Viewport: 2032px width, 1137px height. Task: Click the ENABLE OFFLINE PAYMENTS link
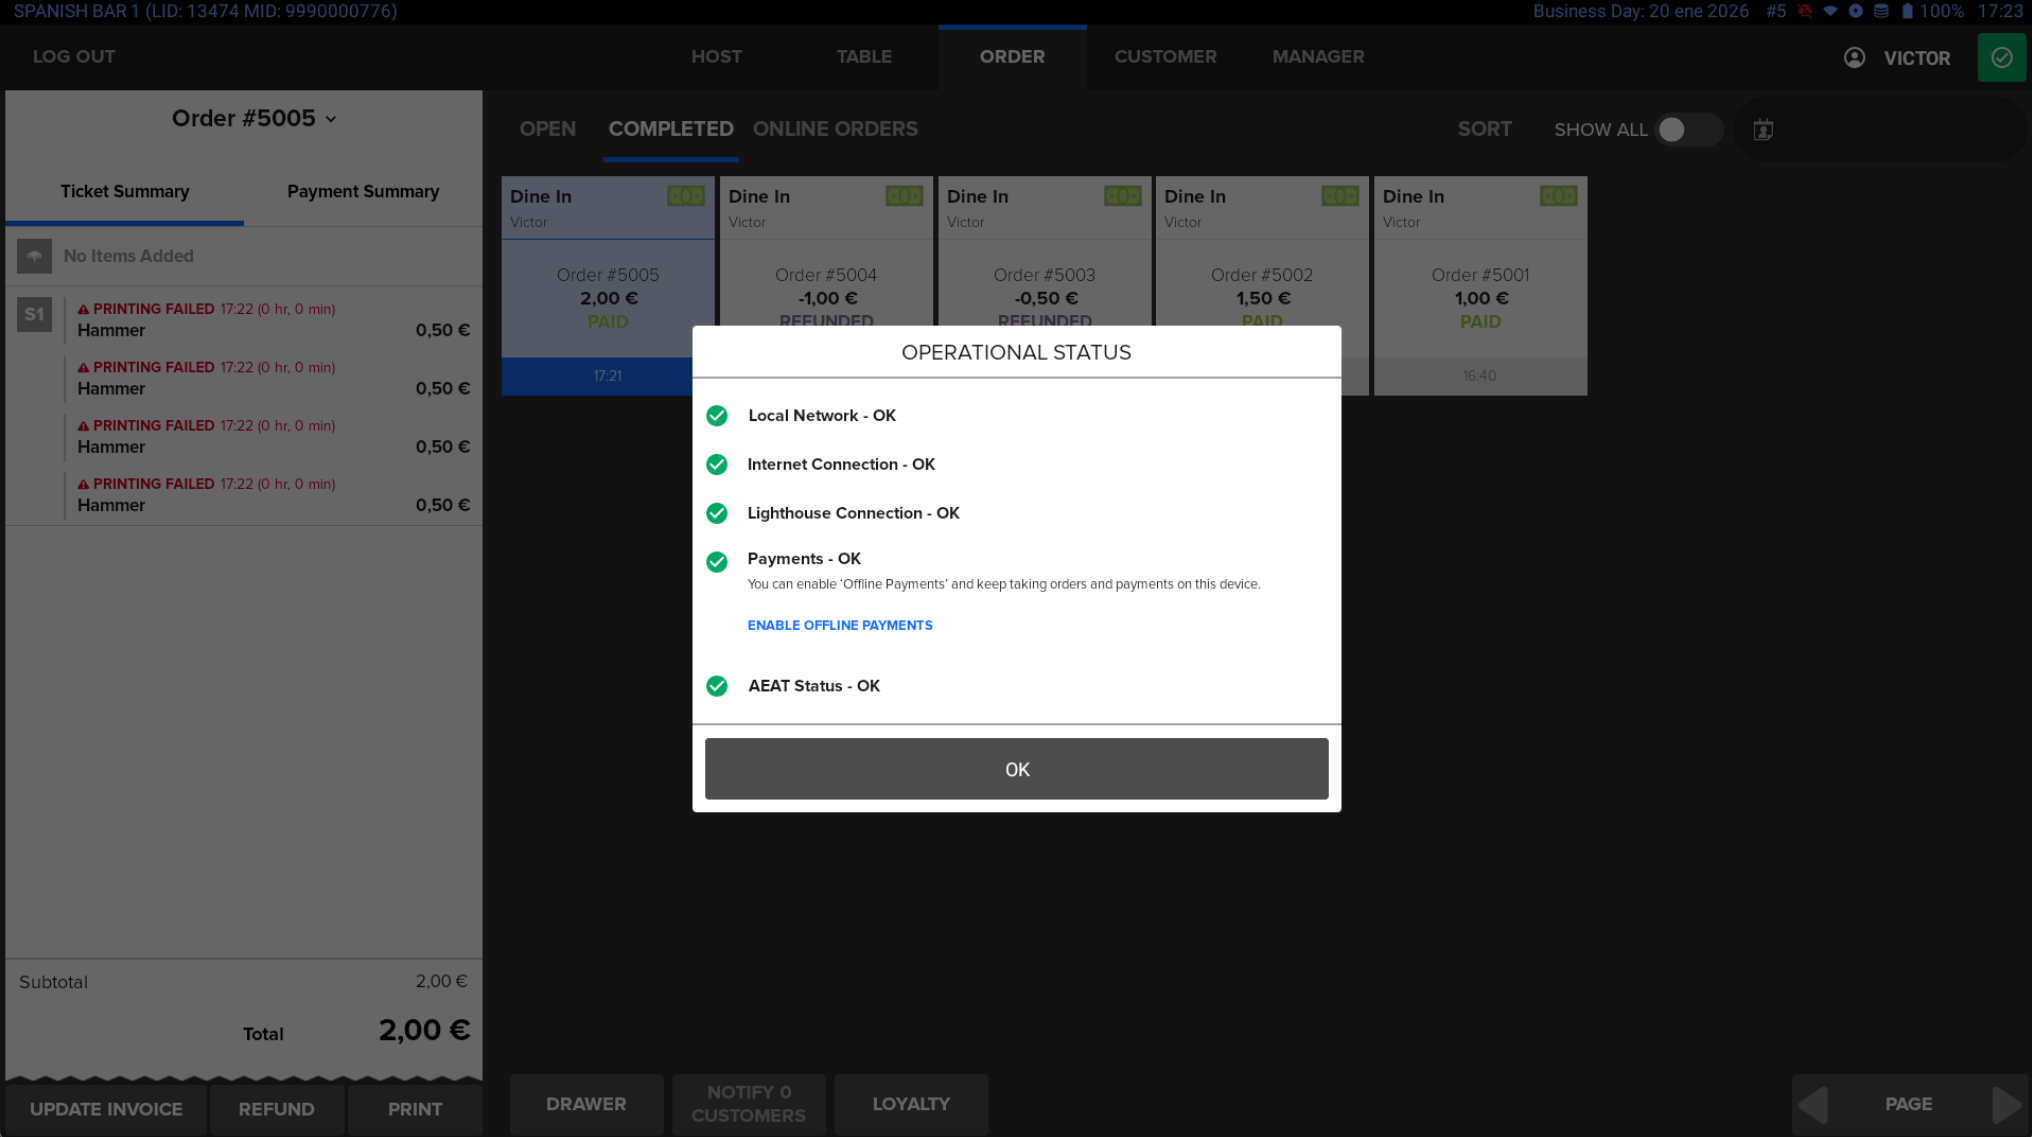[839, 625]
